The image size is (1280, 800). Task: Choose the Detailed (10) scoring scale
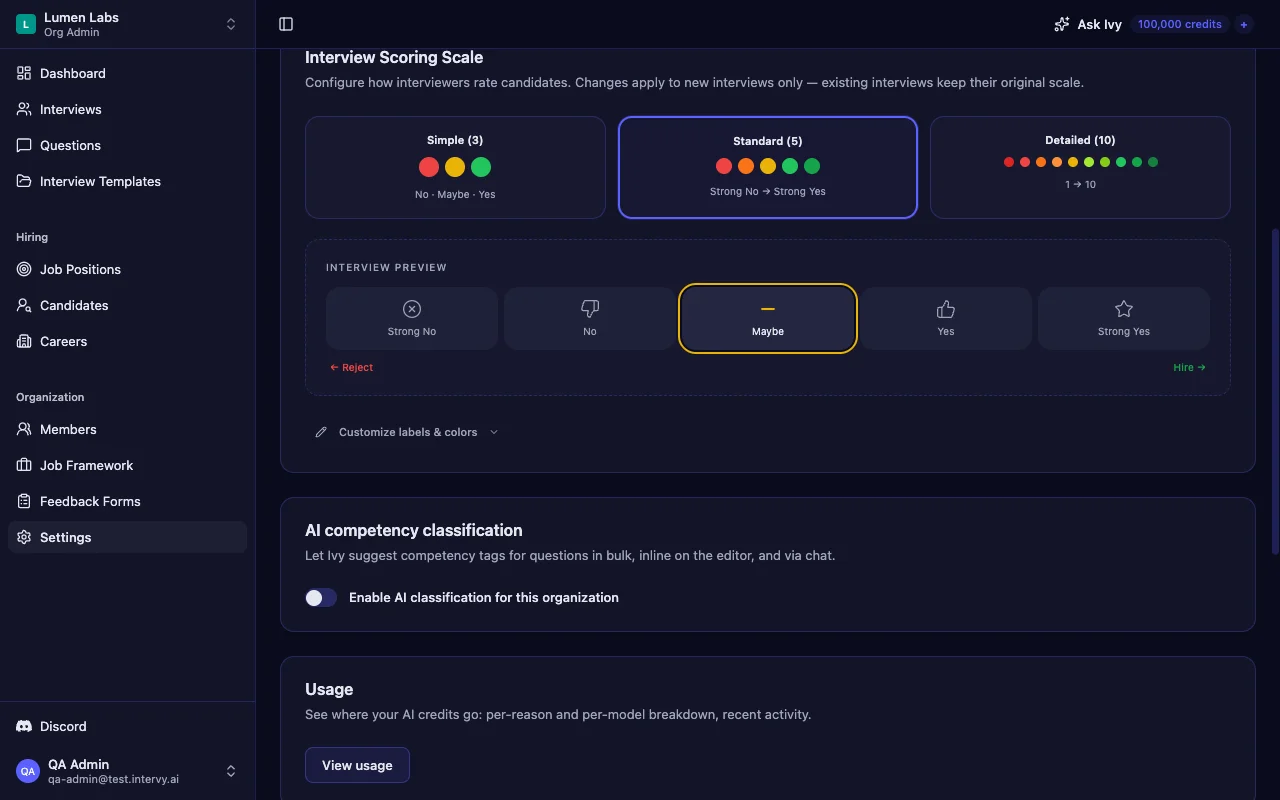(1080, 167)
